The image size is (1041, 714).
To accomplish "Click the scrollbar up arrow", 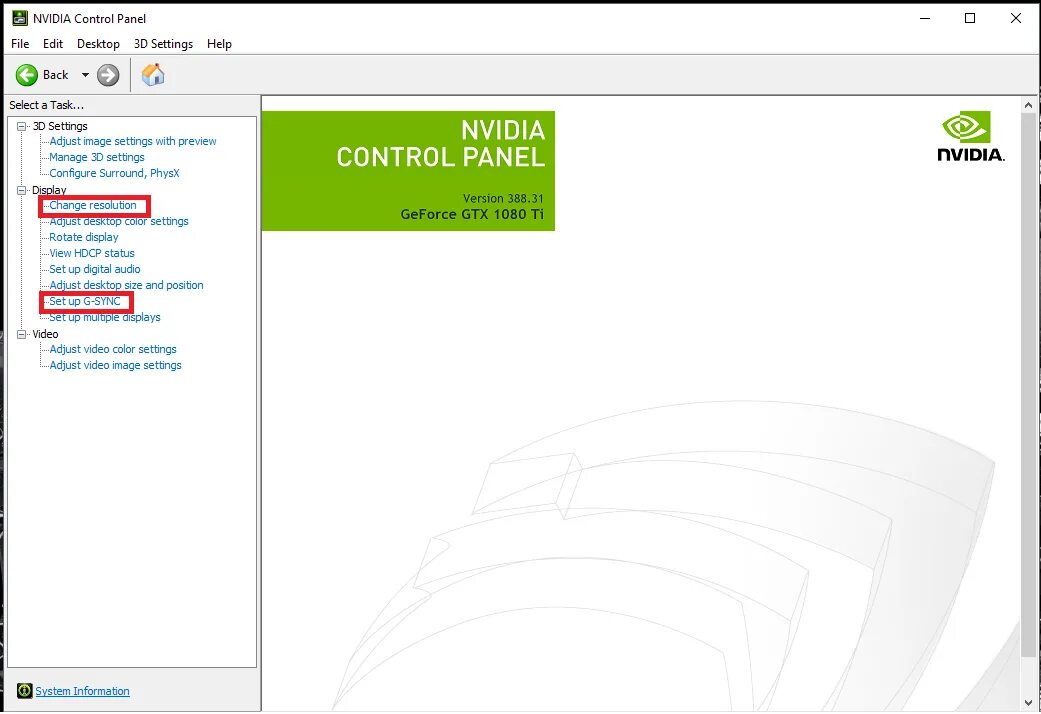I will coord(1028,105).
